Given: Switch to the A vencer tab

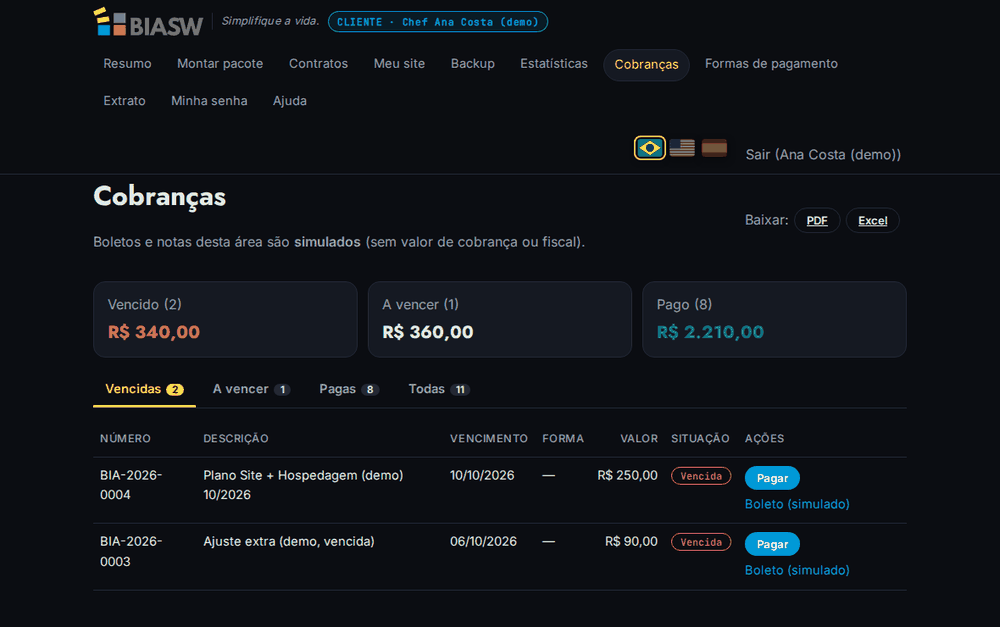Looking at the screenshot, I should pyautogui.click(x=251, y=389).
